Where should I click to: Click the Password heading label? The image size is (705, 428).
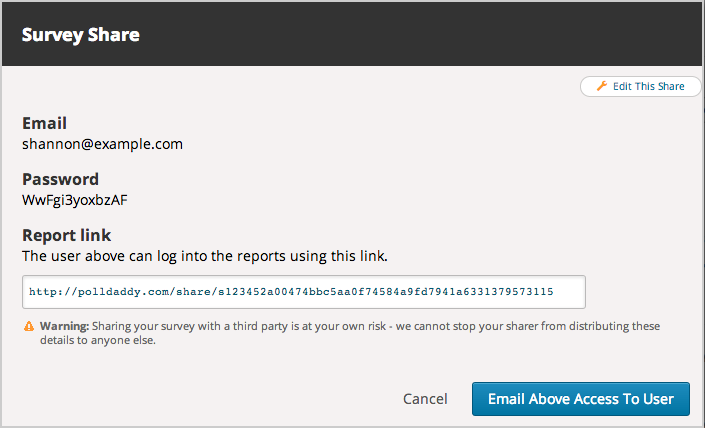[x=60, y=179]
